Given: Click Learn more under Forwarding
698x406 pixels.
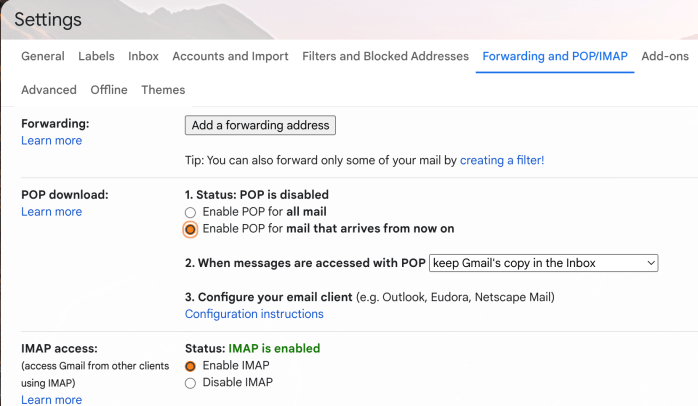Looking at the screenshot, I should 51,141.
